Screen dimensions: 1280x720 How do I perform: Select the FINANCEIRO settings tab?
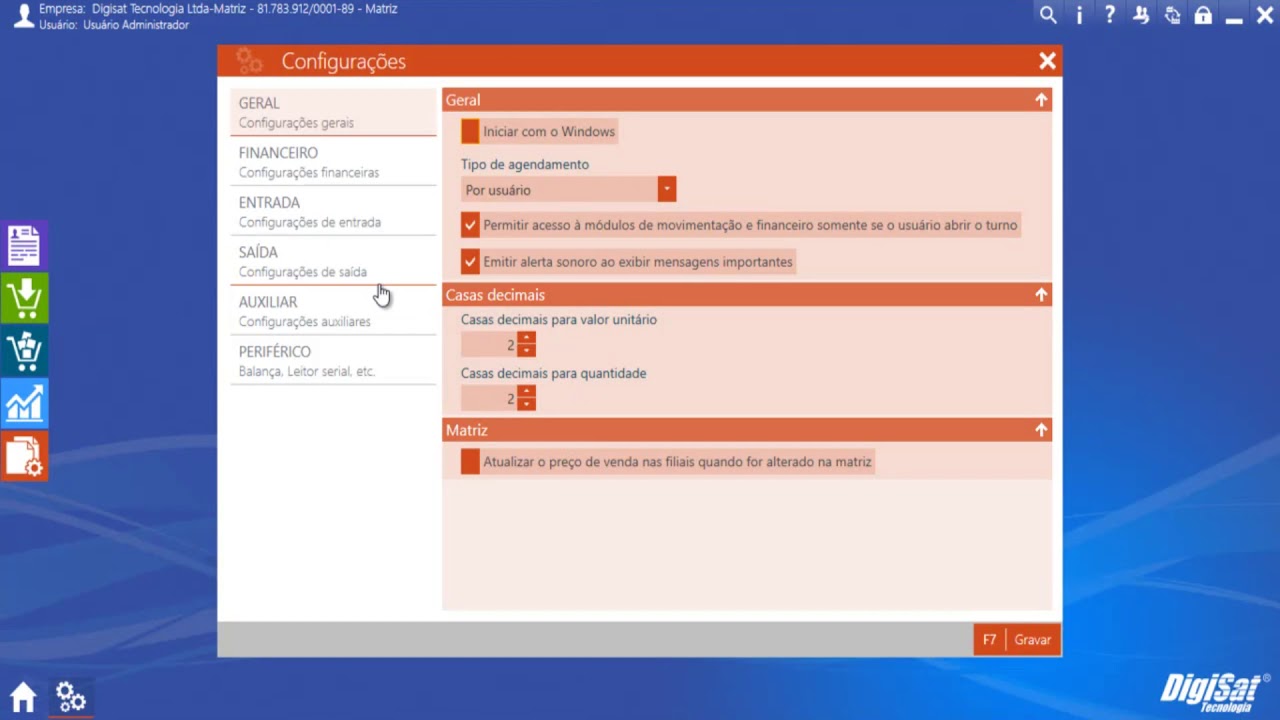[333, 162]
